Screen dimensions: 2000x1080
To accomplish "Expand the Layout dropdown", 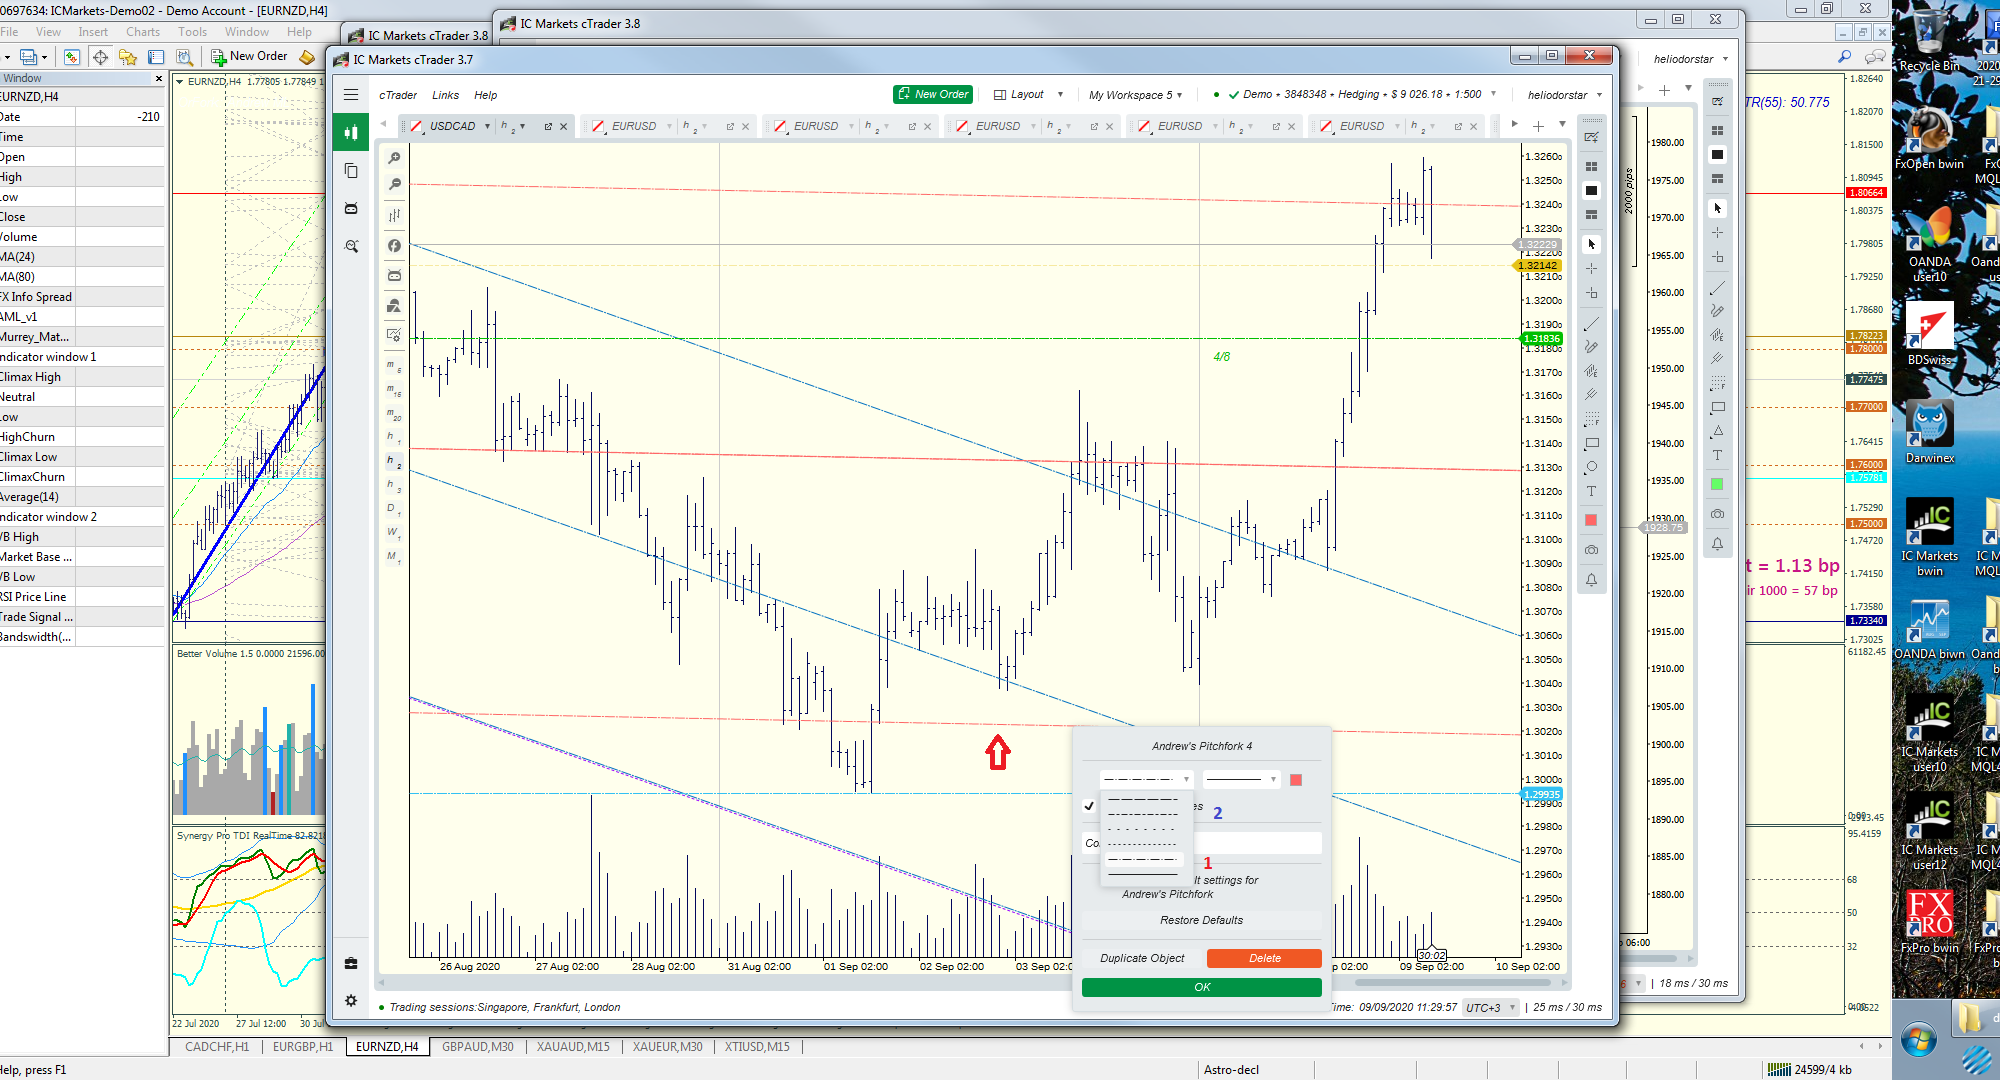I will [x=1028, y=95].
